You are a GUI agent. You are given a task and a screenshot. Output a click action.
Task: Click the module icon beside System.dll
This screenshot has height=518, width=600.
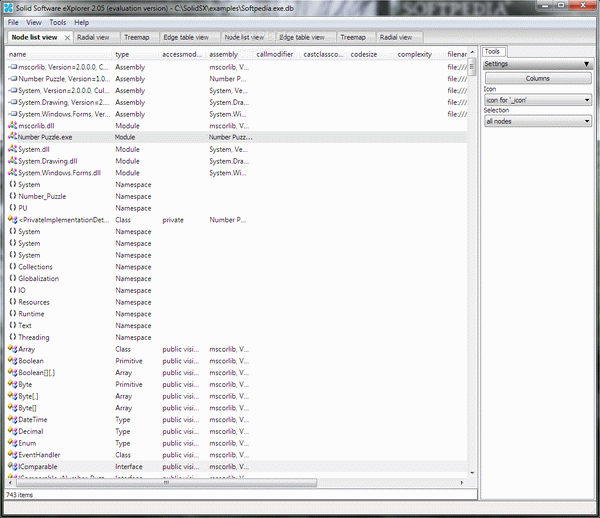pos(13,149)
